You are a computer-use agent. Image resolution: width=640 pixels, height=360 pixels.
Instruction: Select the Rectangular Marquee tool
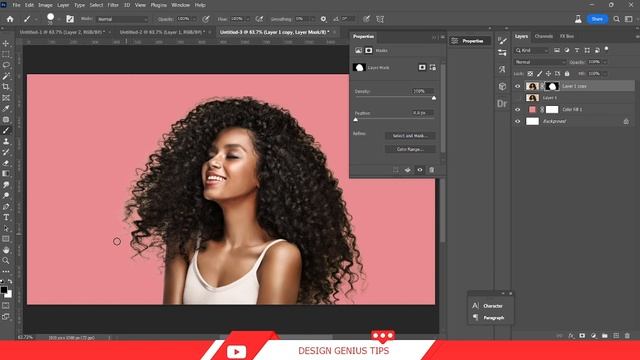coord(6,54)
